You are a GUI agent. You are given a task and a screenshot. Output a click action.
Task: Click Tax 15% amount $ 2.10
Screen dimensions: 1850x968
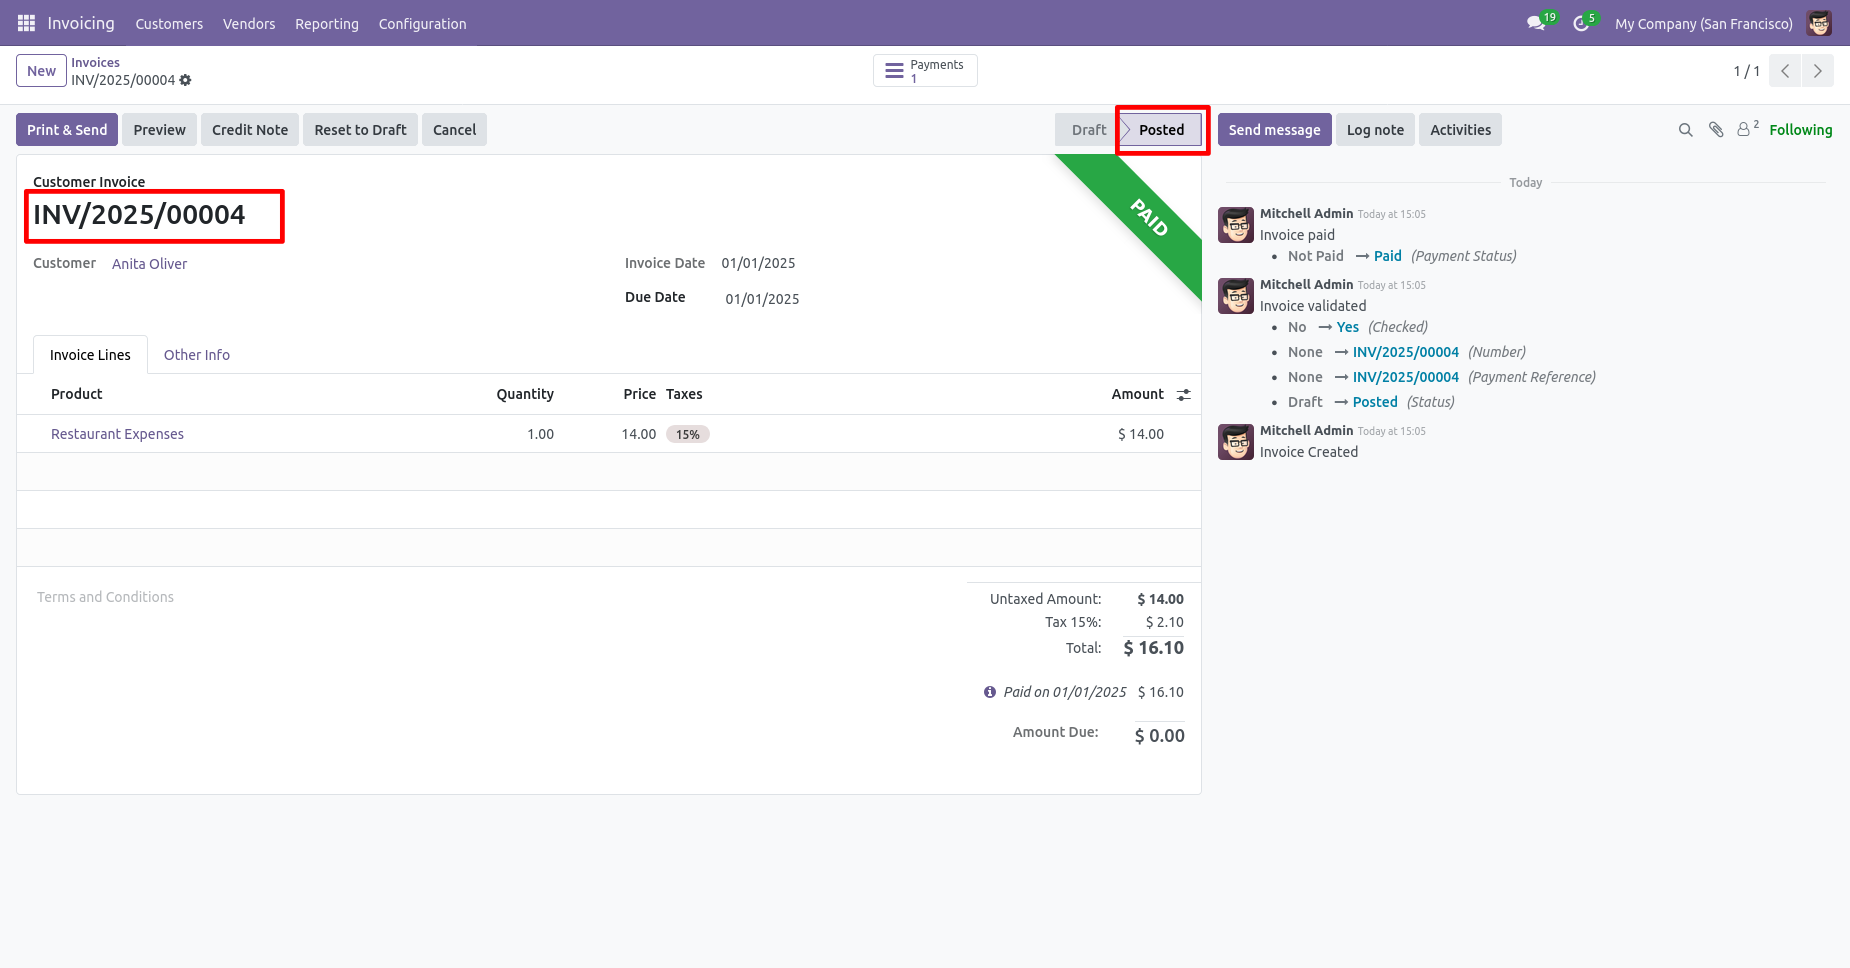click(x=1164, y=622)
